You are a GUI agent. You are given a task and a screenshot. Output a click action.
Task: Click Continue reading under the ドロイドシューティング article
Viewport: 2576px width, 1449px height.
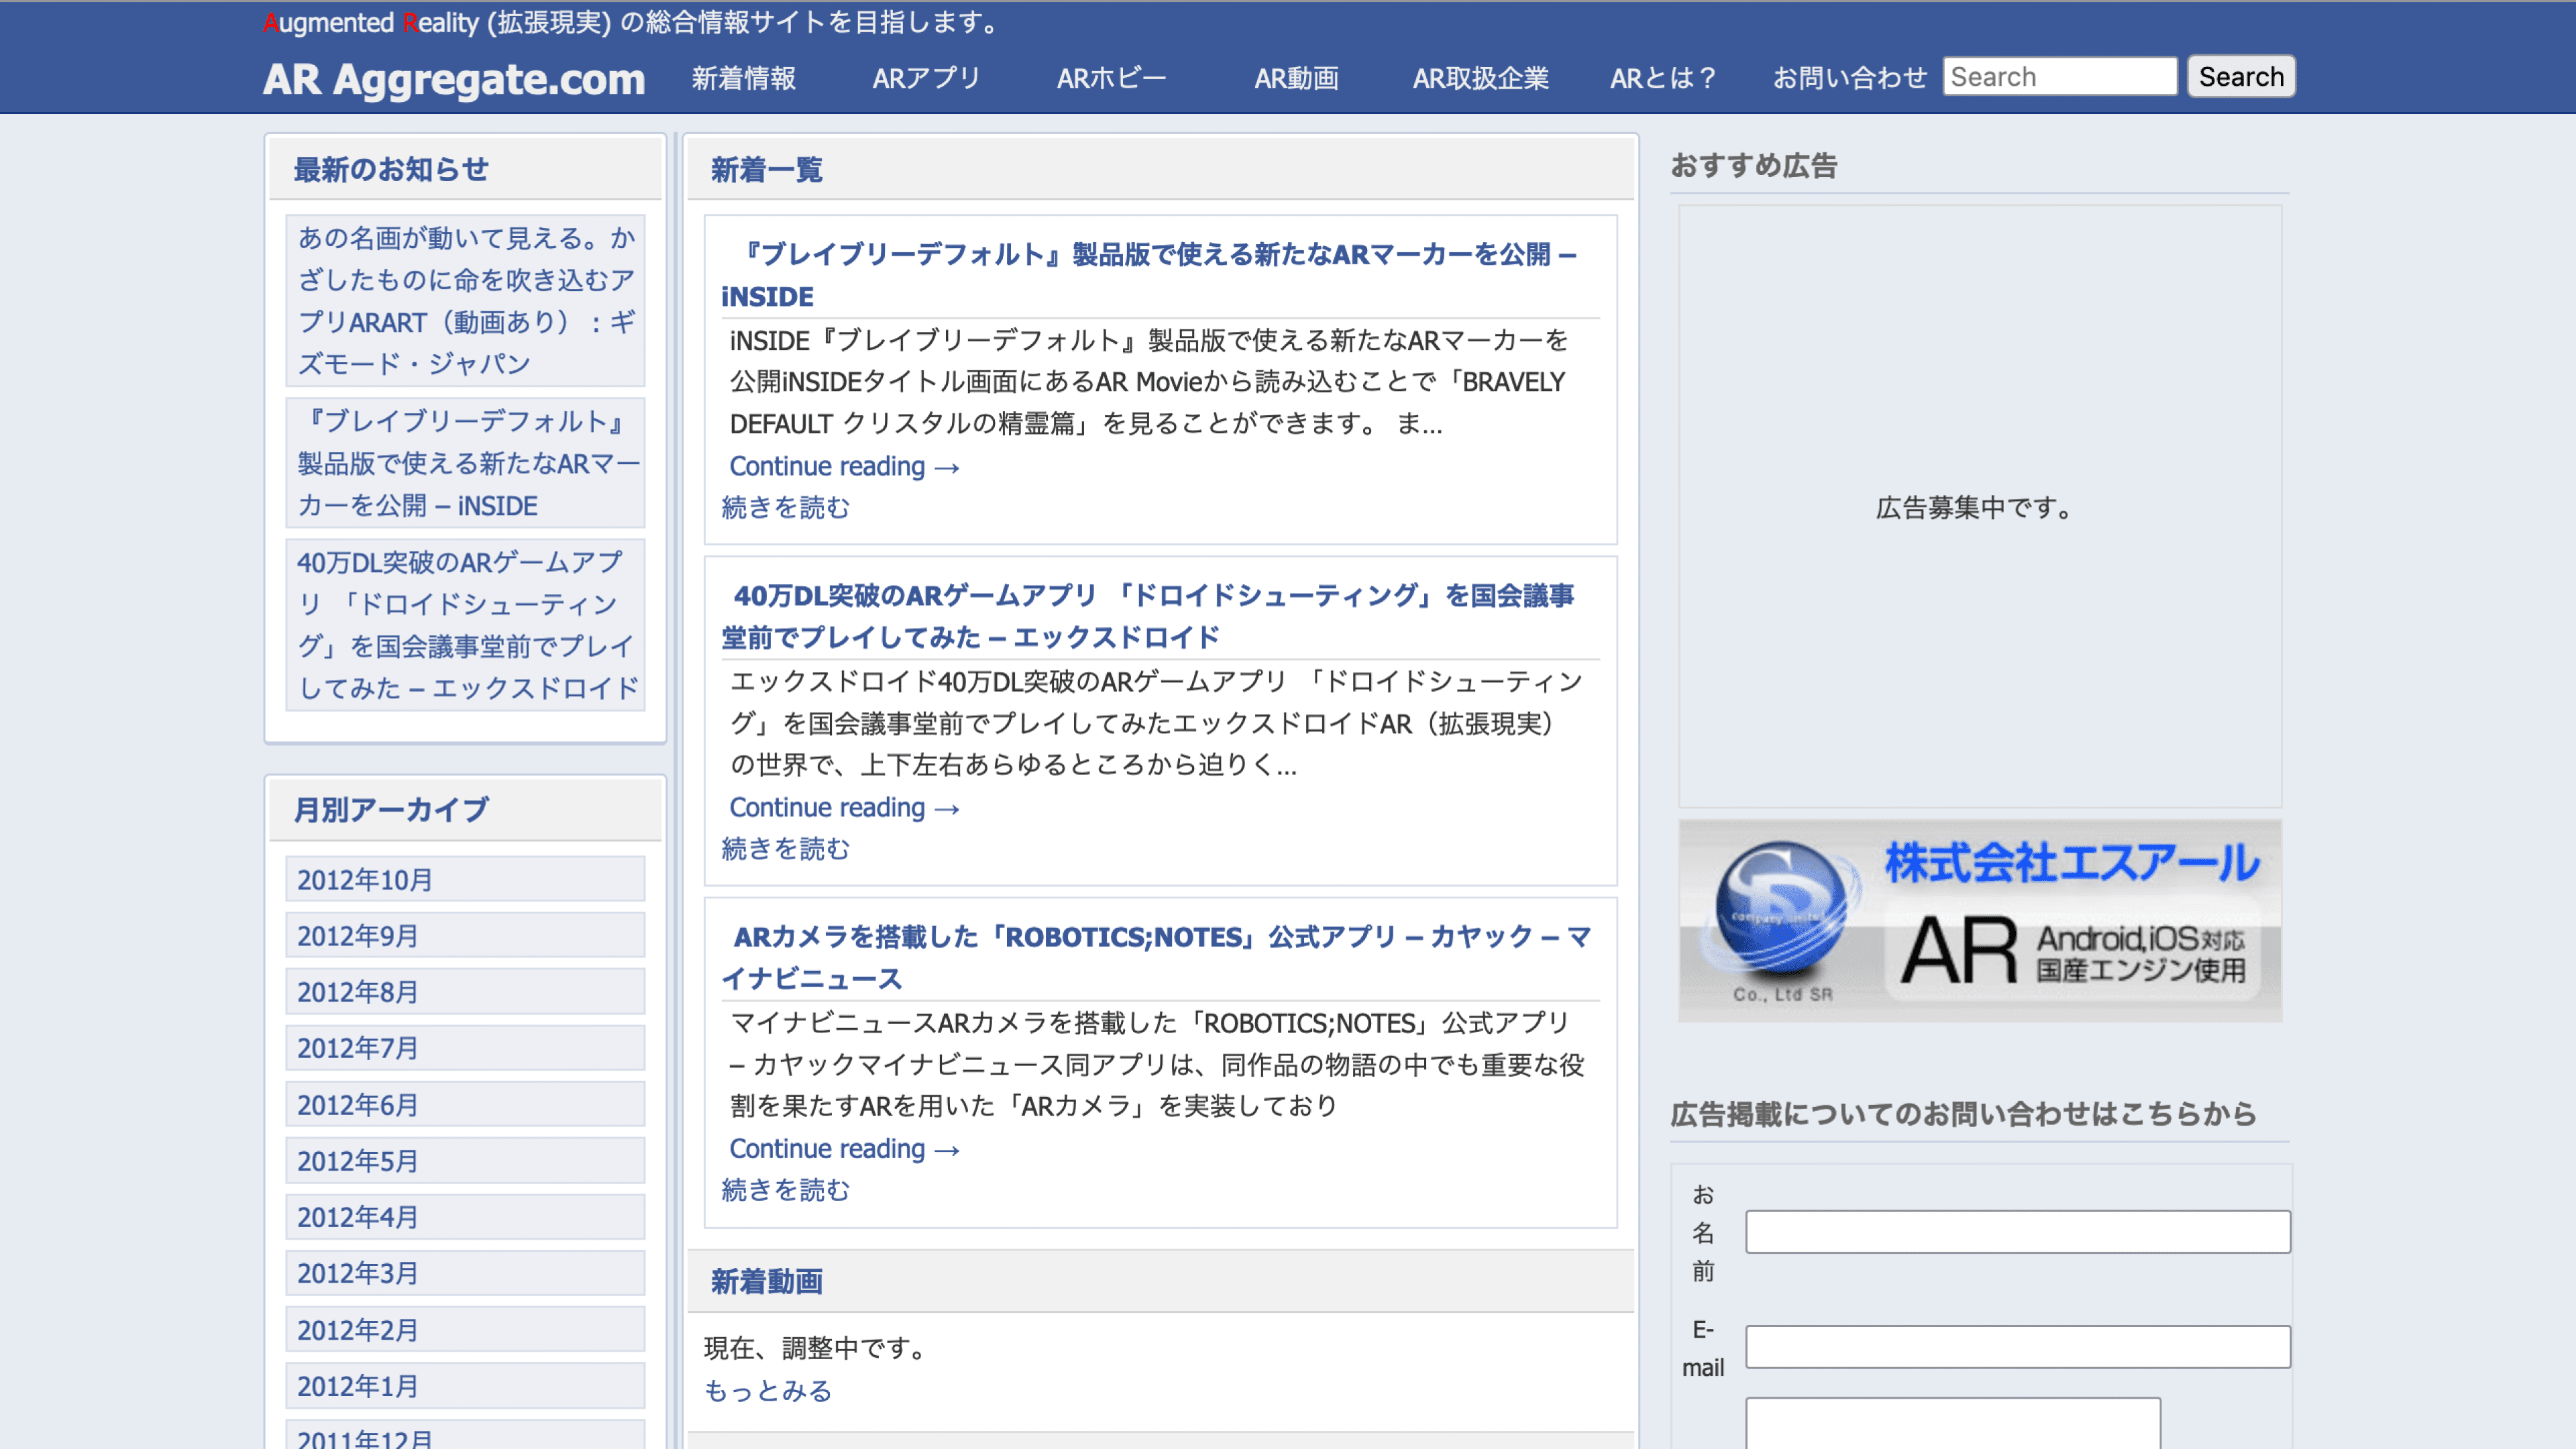(x=844, y=807)
